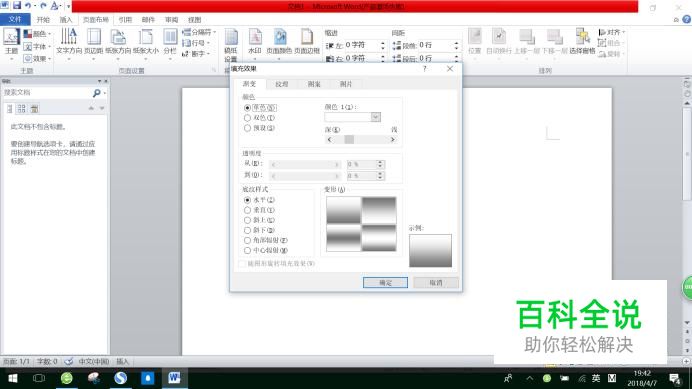Open the Themes (主题) gallery icon
The width and height of the screenshot is (692, 389).
click(x=11, y=42)
